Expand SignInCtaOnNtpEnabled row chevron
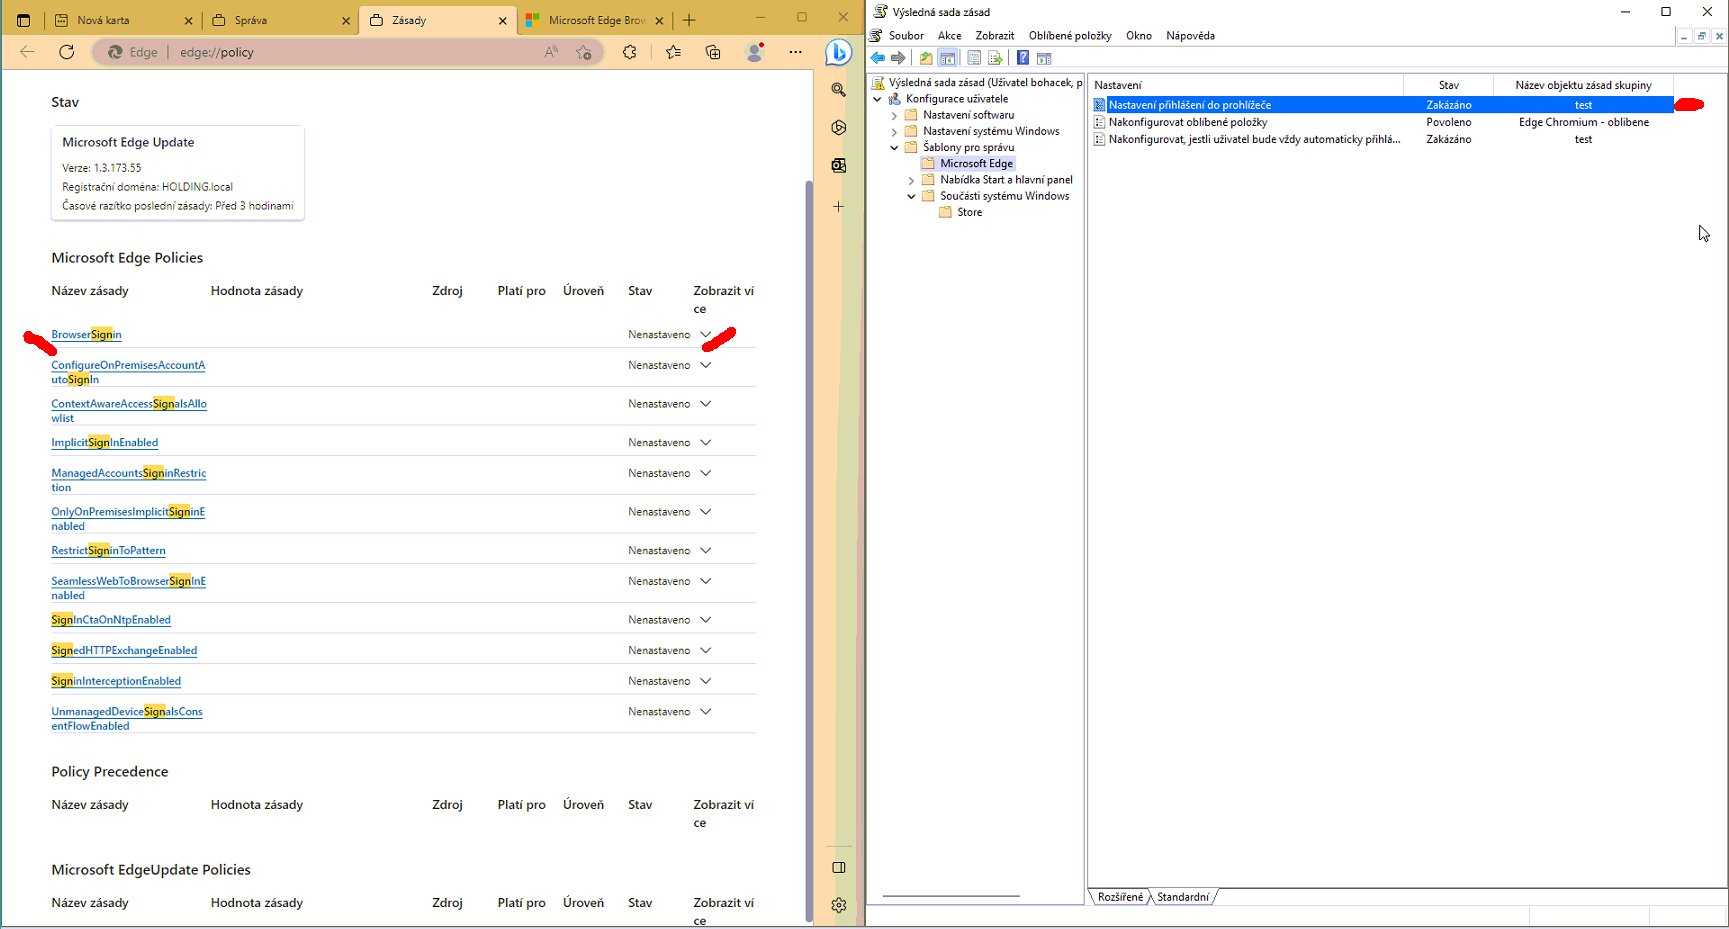 (x=706, y=620)
